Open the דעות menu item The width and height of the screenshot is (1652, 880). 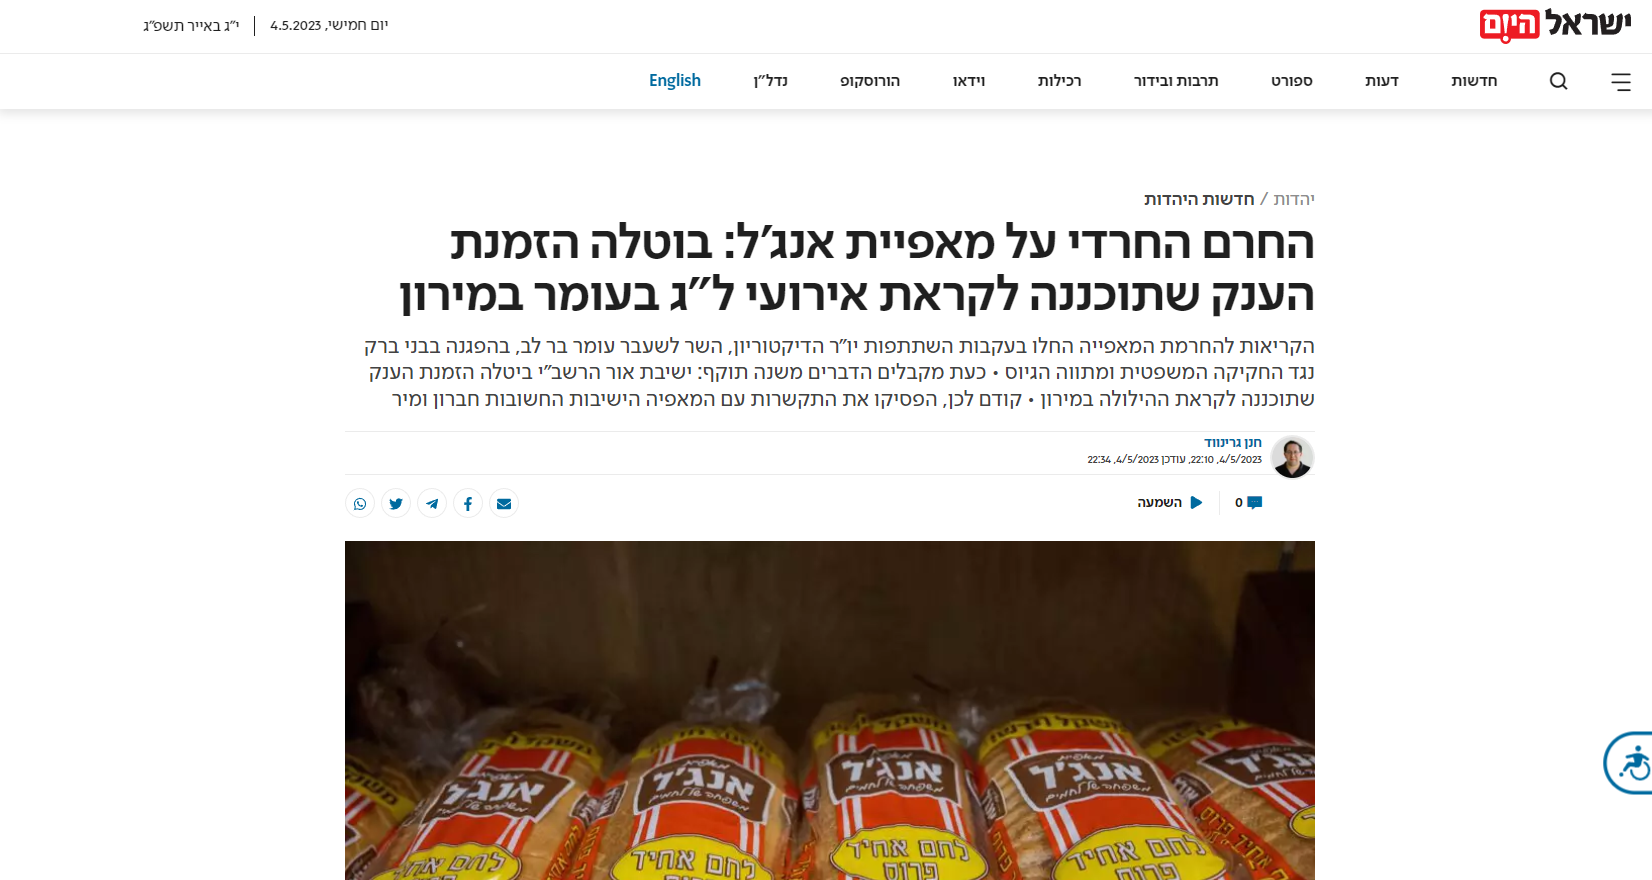point(1382,81)
